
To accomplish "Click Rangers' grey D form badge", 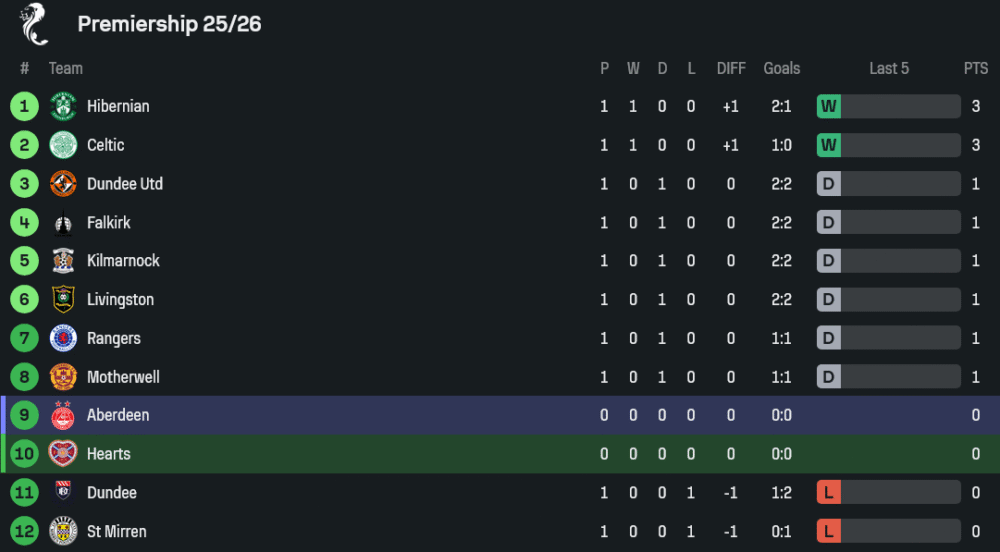I will (x=828, y=338).
